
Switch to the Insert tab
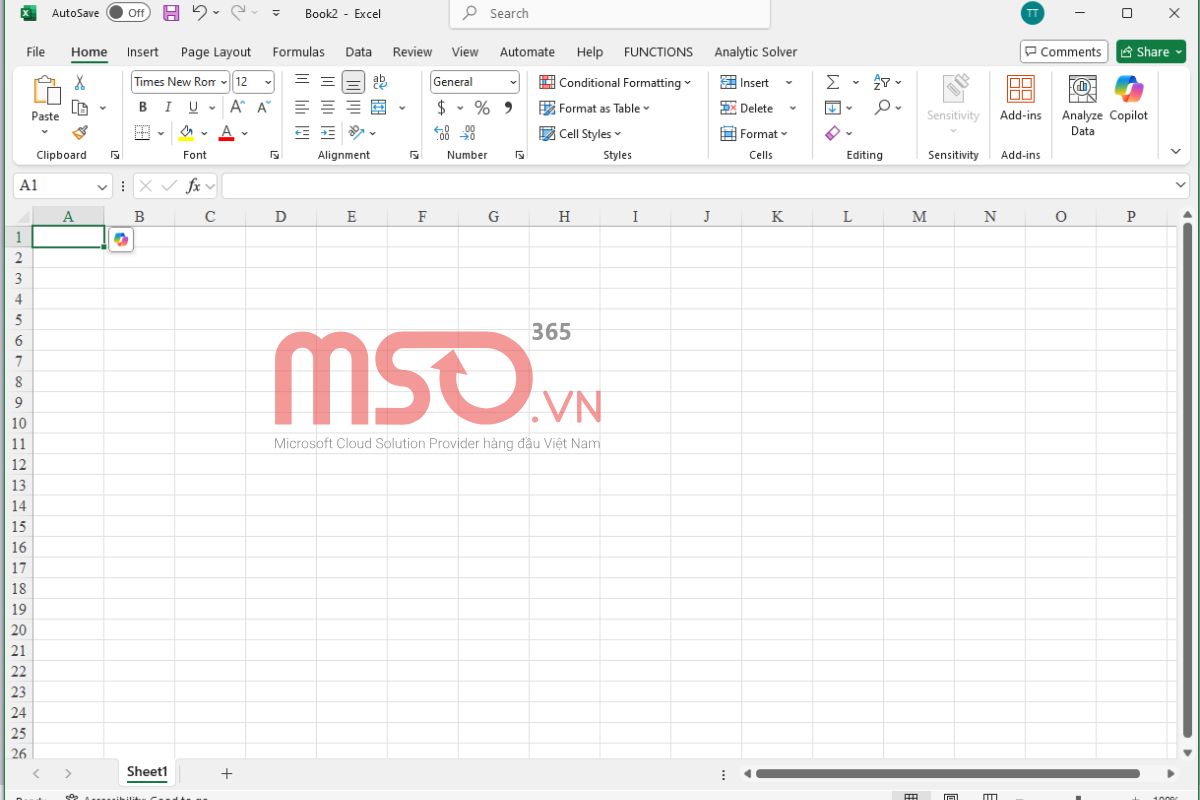click(143, 52)
